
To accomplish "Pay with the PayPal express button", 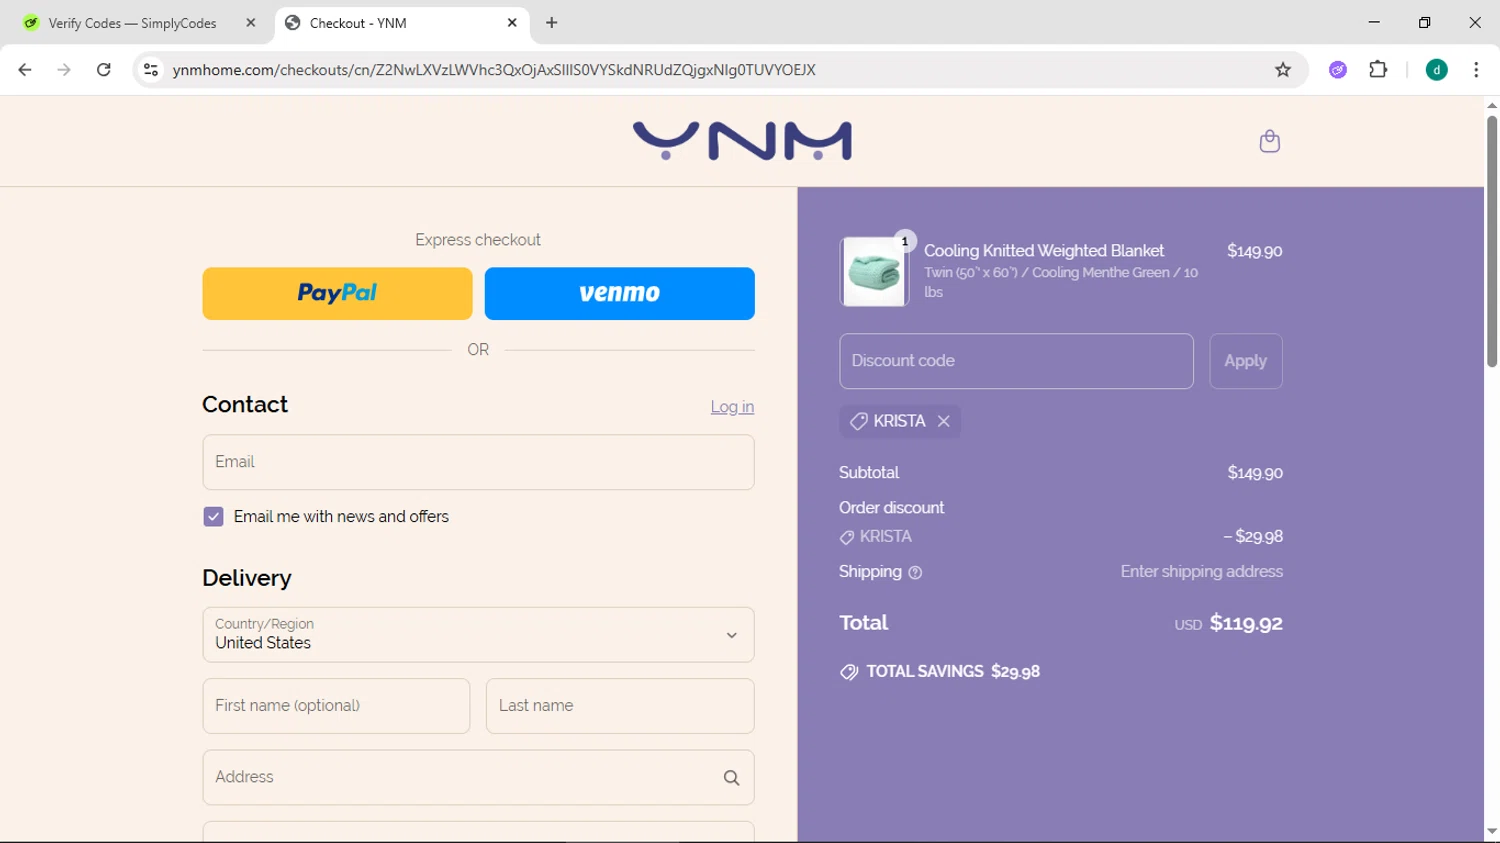I will pyautogui.click(x=337, y=293).
